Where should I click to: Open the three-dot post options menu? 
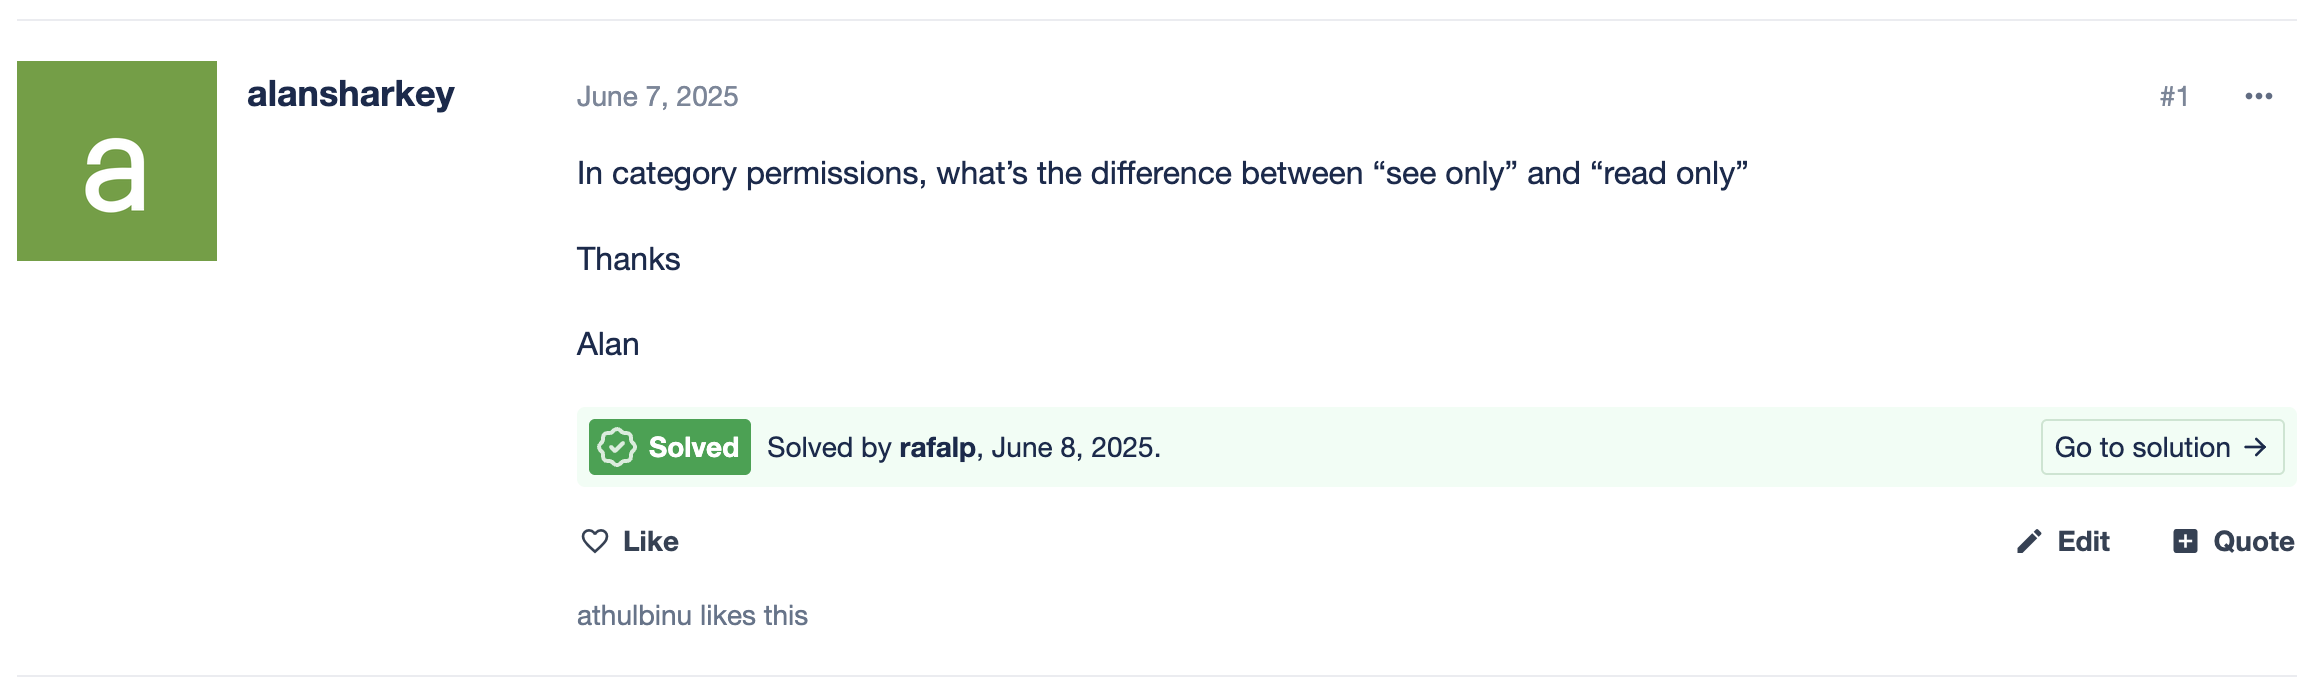coord(2258,96)
